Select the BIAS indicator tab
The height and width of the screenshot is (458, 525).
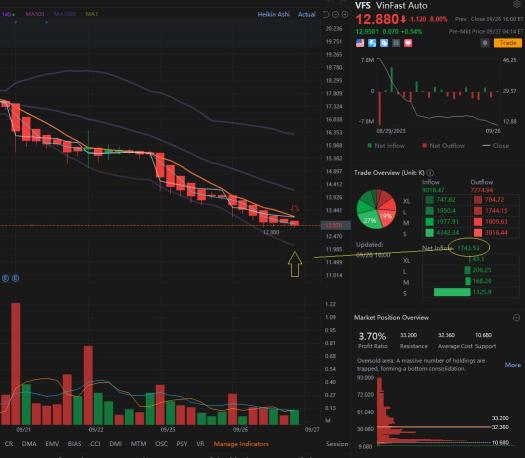(74, 444)
